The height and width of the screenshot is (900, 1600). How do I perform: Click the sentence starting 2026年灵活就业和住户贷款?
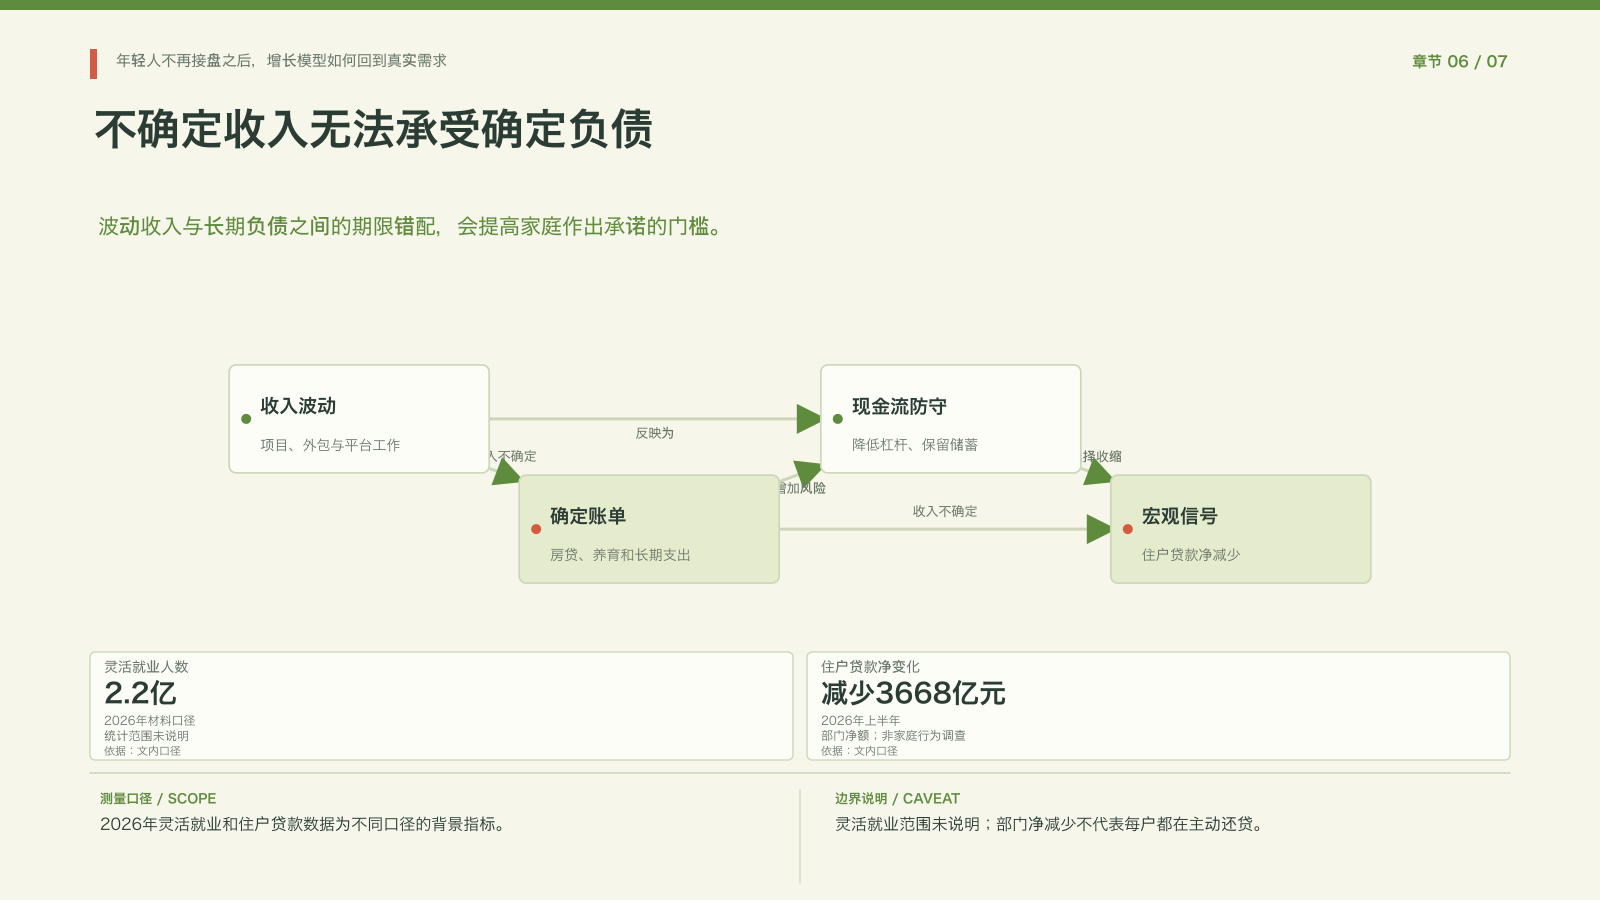pos(304,825)
